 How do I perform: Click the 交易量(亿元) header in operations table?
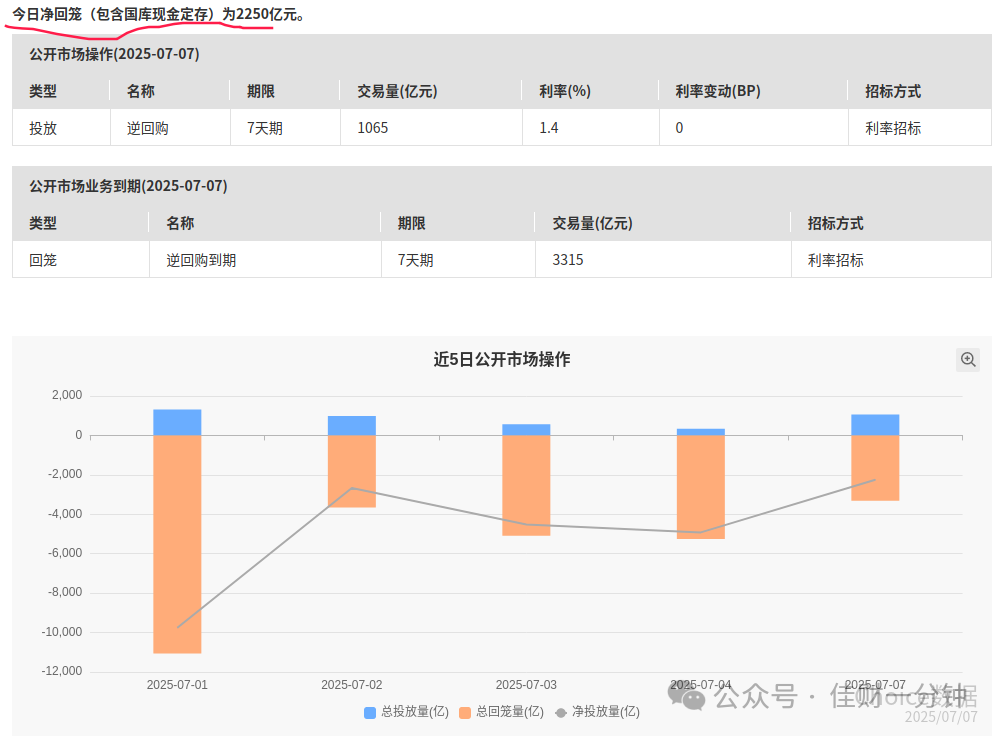click(x=398, y=91)
